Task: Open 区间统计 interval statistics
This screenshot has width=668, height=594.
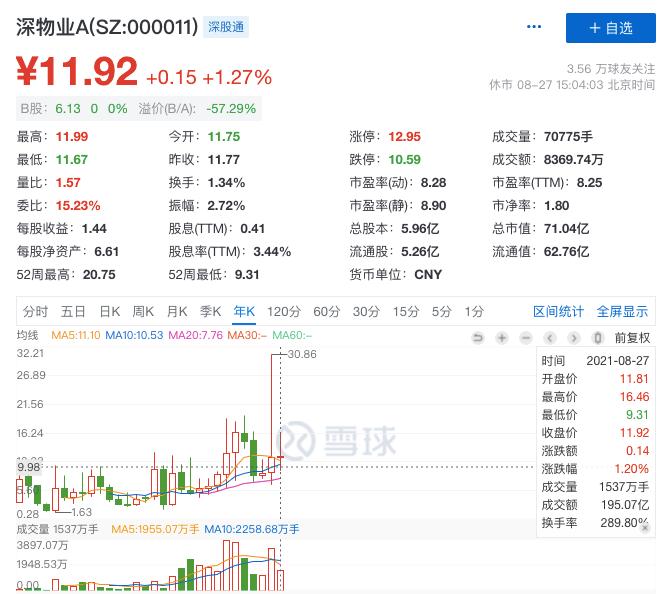Action: click(558, 311)
